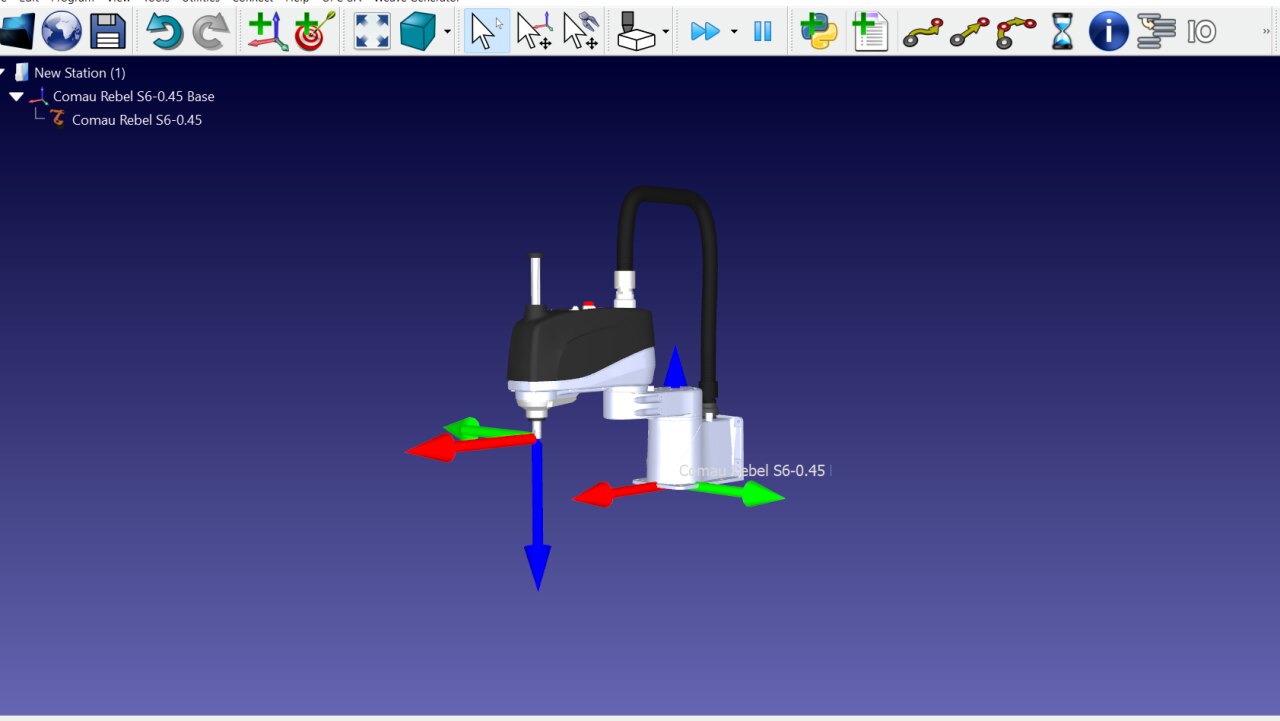Add a joint move instruction
This screenshot has height=721, width=1280.
pos(921,31)
